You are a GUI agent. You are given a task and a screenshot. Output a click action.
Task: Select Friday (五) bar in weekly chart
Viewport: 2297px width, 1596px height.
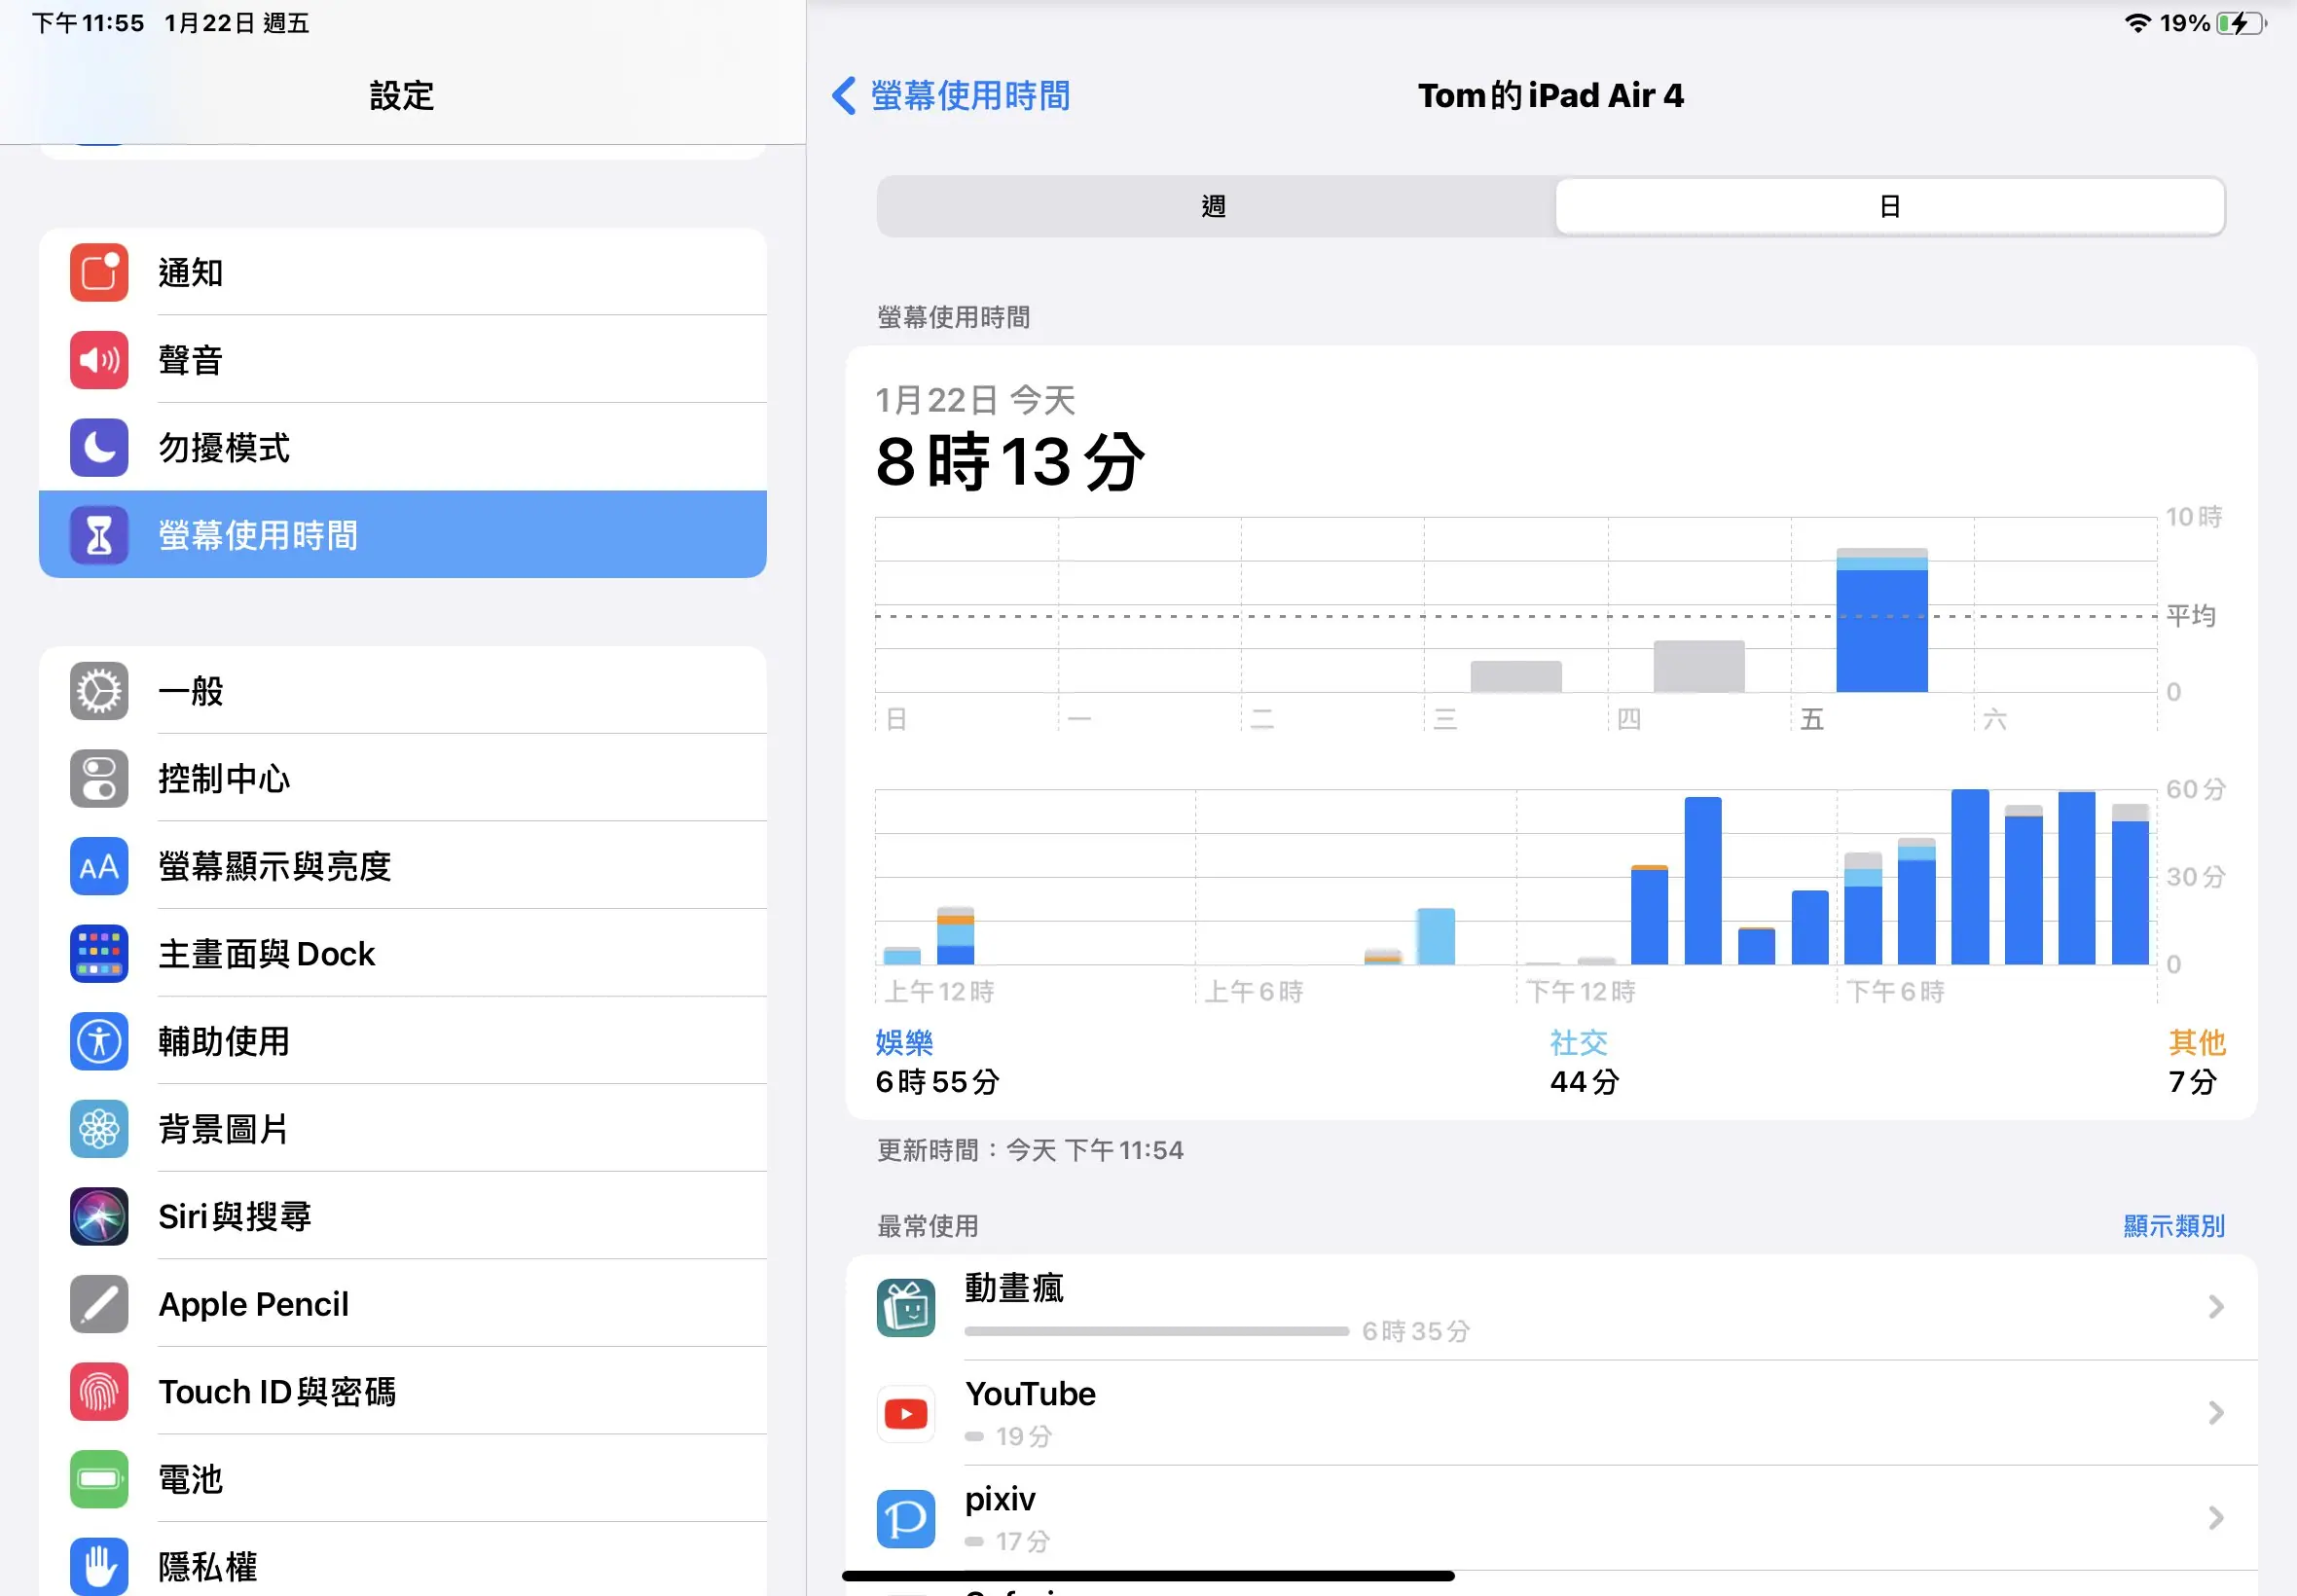(x=1882, y=620)
